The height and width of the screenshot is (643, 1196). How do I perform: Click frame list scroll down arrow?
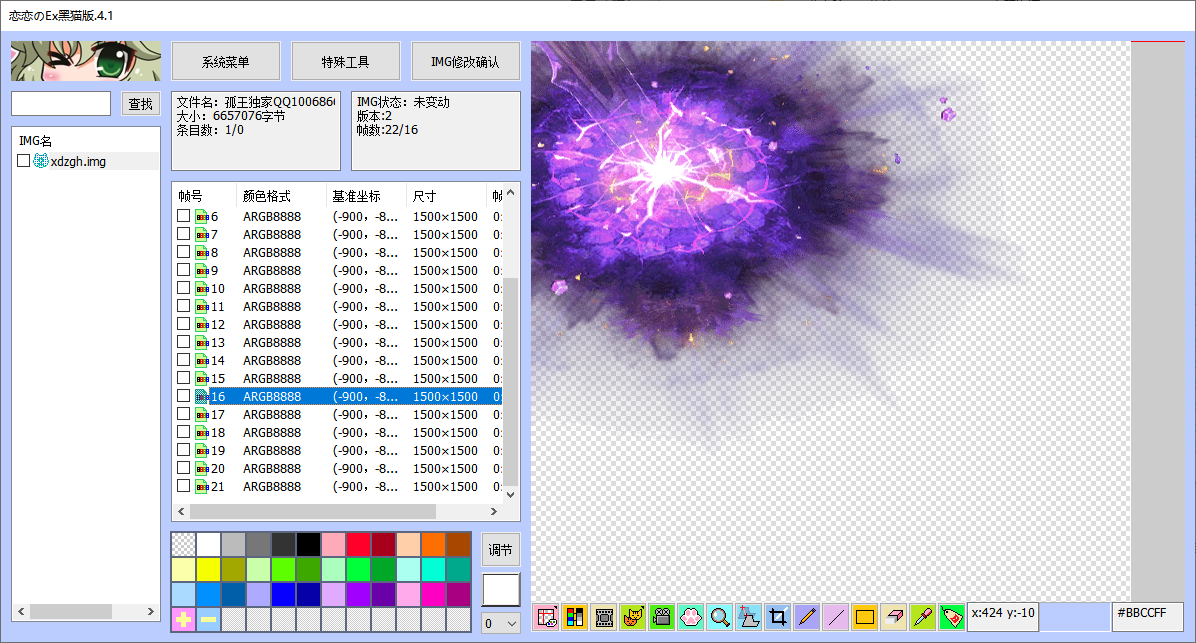(510, 494)
